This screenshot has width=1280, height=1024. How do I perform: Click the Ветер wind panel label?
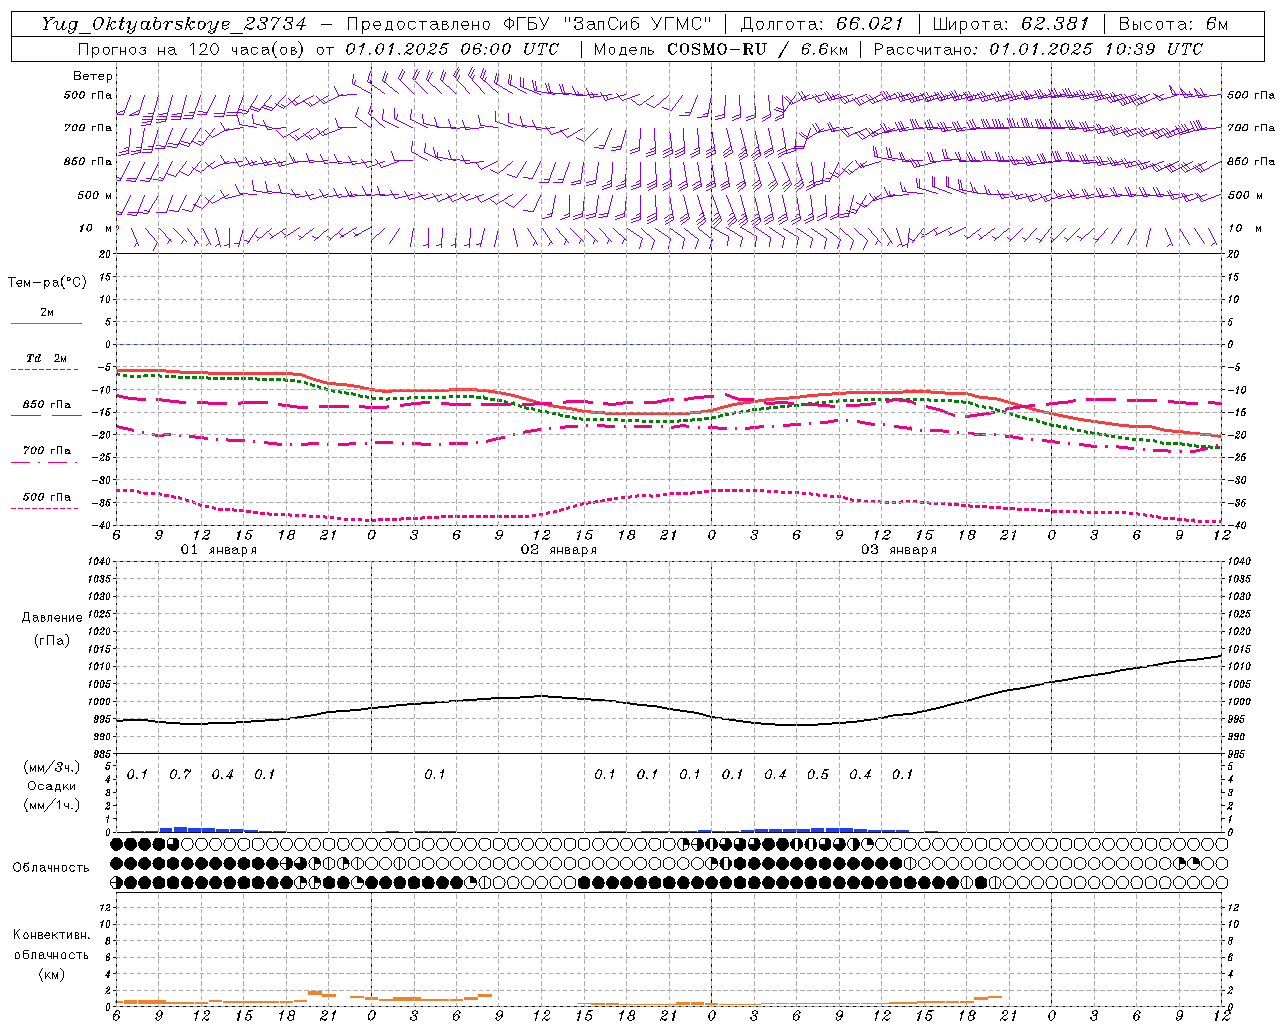(93, 76)
